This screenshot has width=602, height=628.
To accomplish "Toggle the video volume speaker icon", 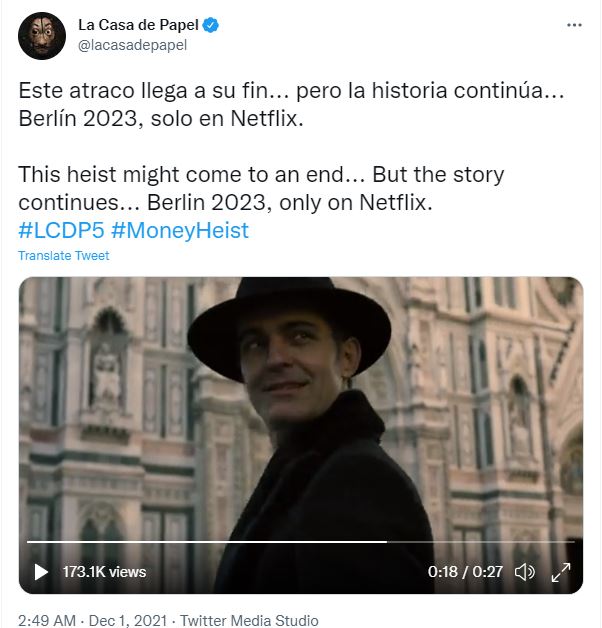I will (x=524, y=572).
